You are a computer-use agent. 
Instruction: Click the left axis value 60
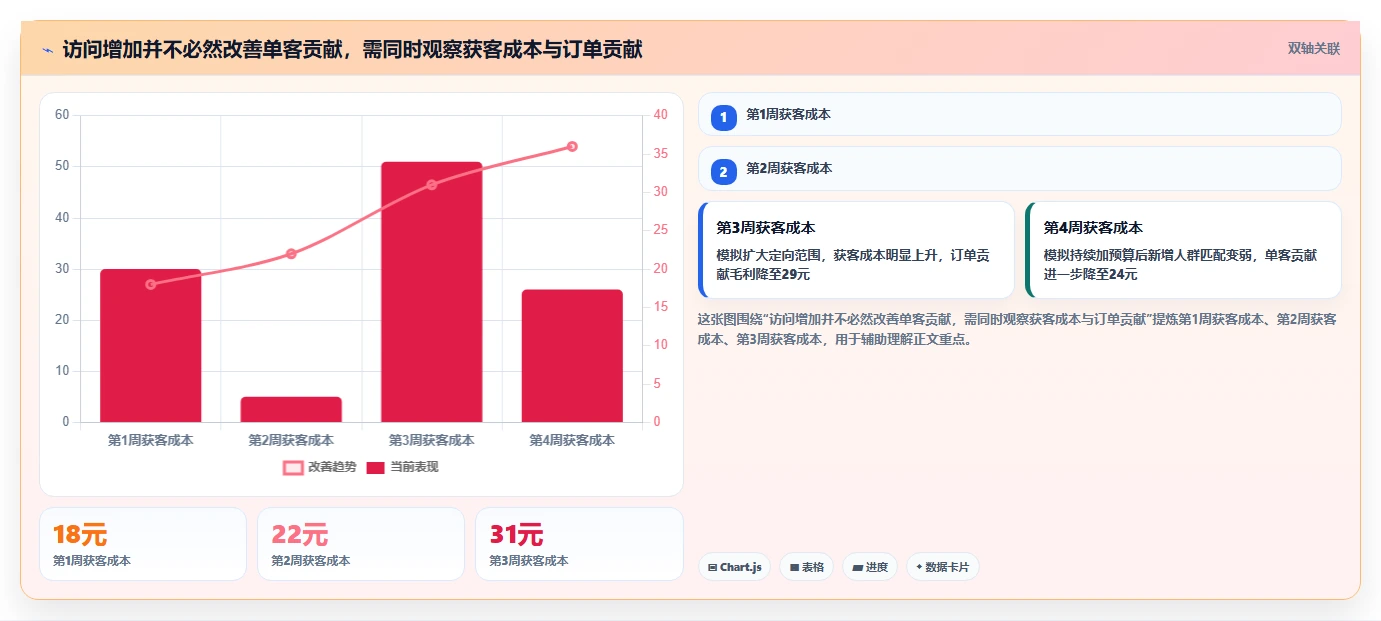pos(62,115)
